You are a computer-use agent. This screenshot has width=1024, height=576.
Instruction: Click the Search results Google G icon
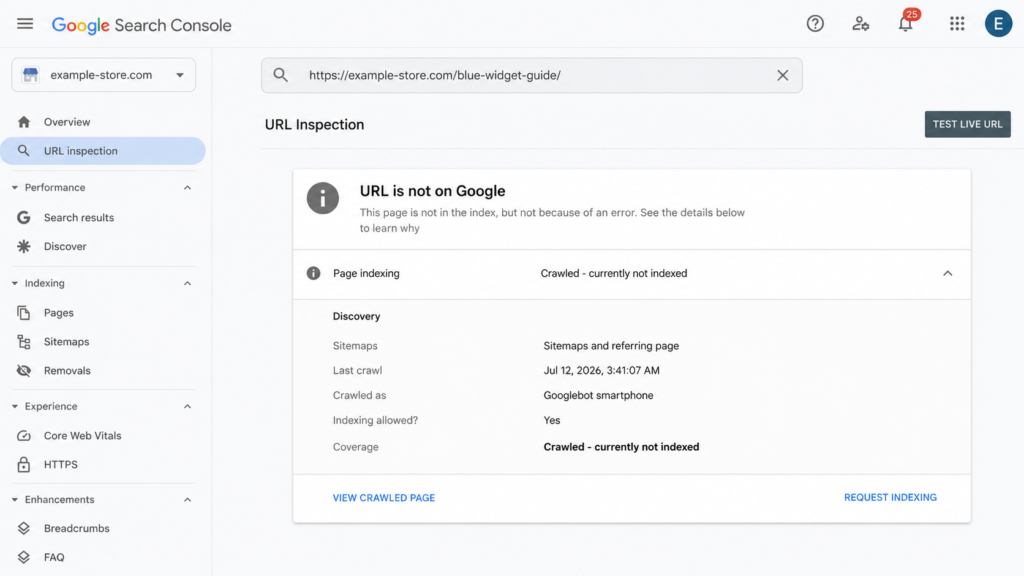(24, 217)
